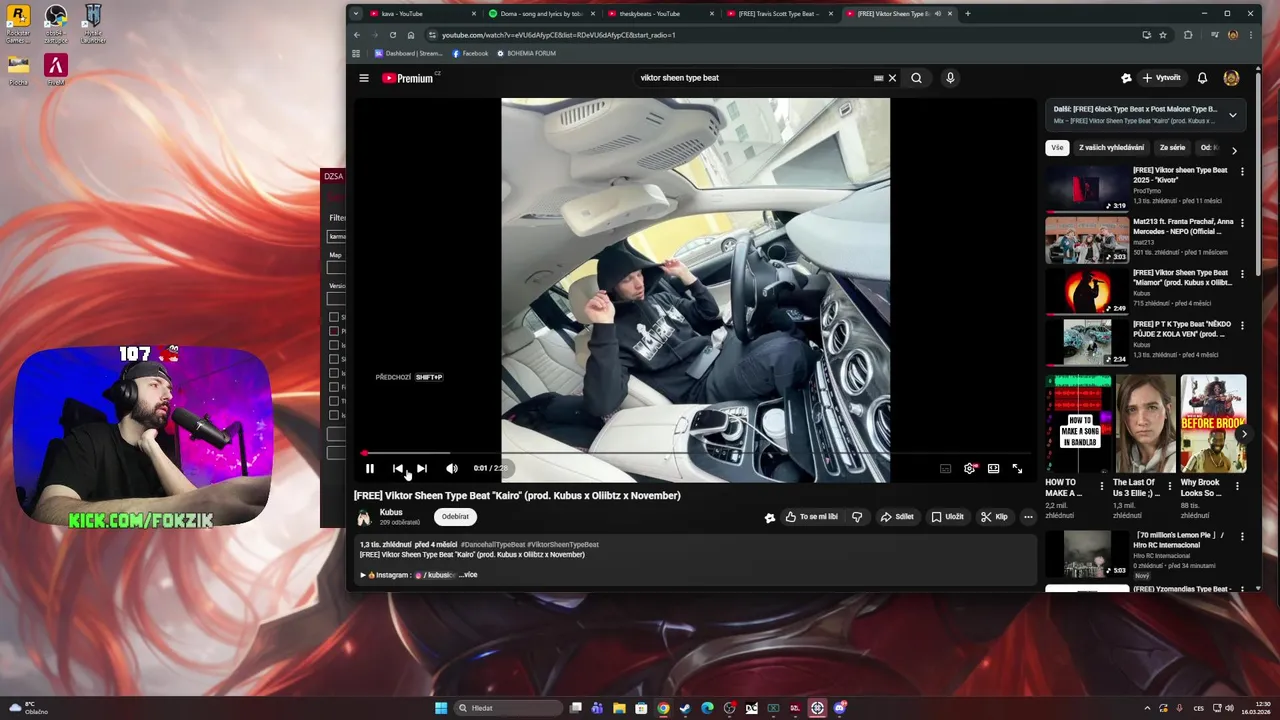This screenshot has width=1280, height=720.
Task: Skip to previous video in player
Action: pos(398,468)
